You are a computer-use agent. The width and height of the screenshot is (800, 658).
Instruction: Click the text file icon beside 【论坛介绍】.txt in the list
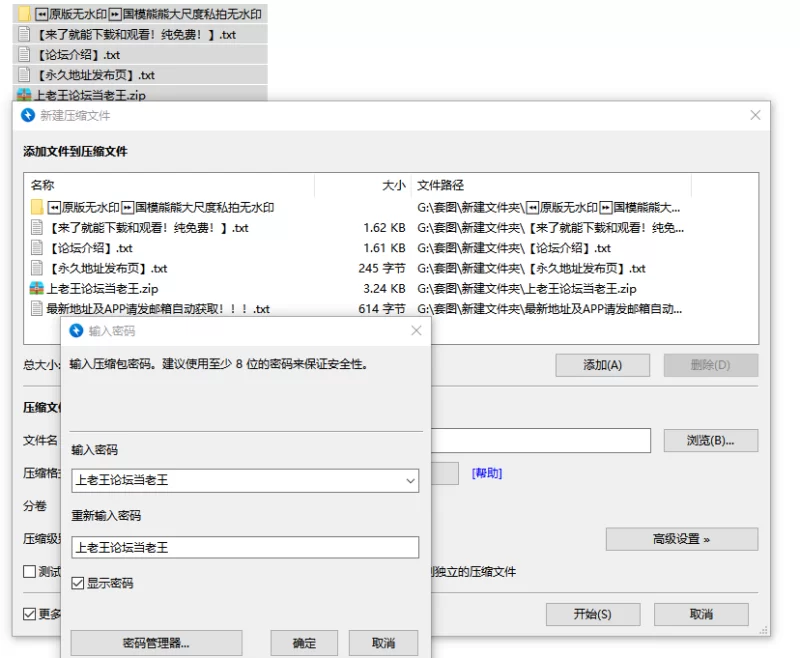click(37, 248)
